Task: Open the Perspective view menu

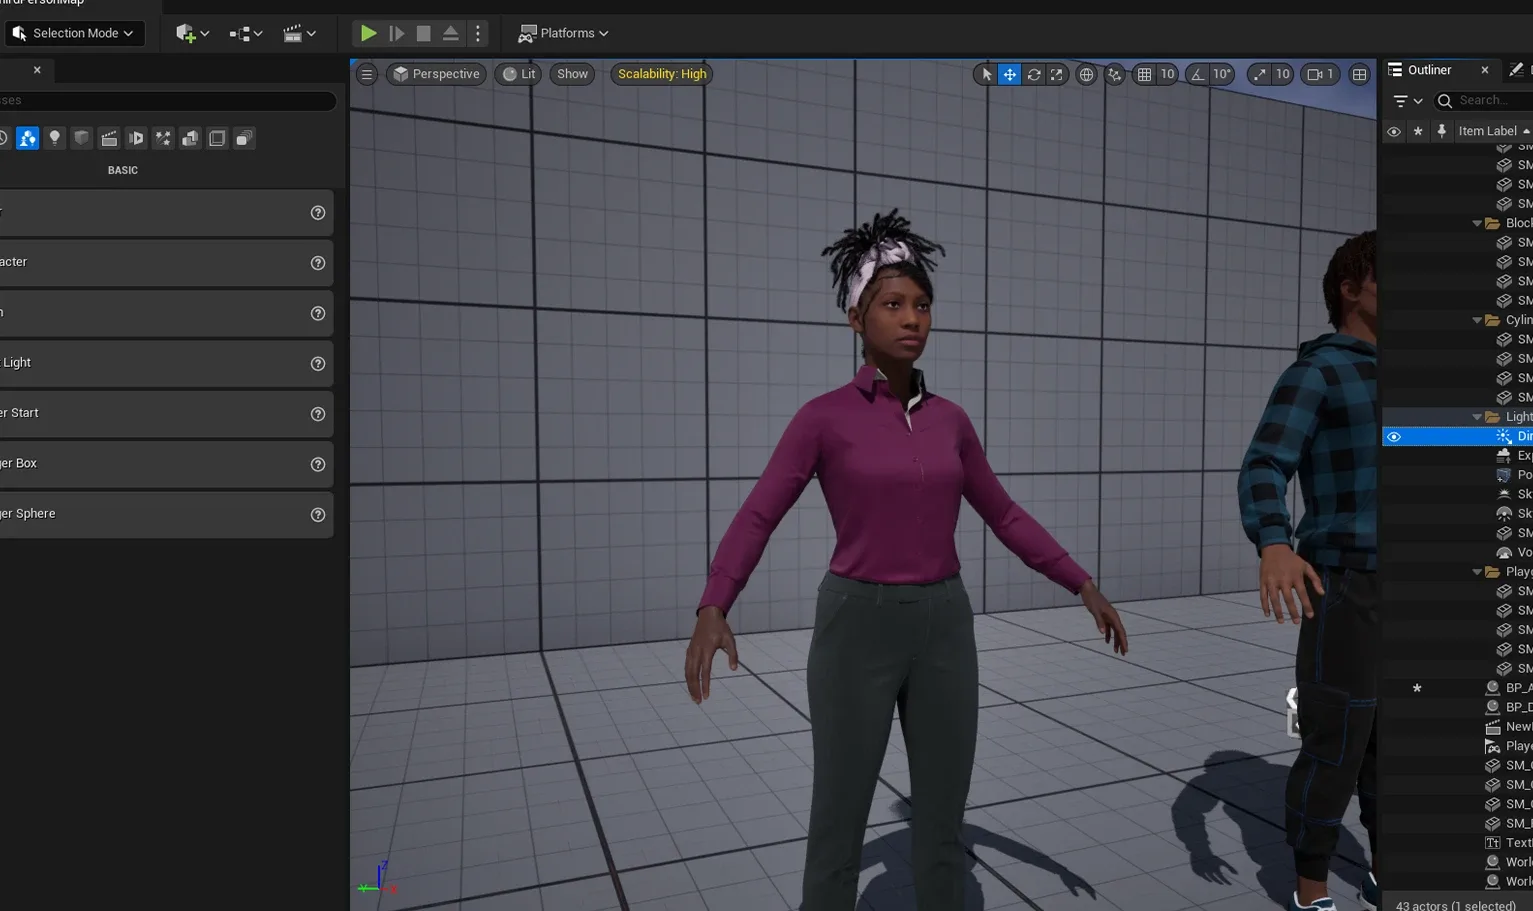Action: [436, 74]
